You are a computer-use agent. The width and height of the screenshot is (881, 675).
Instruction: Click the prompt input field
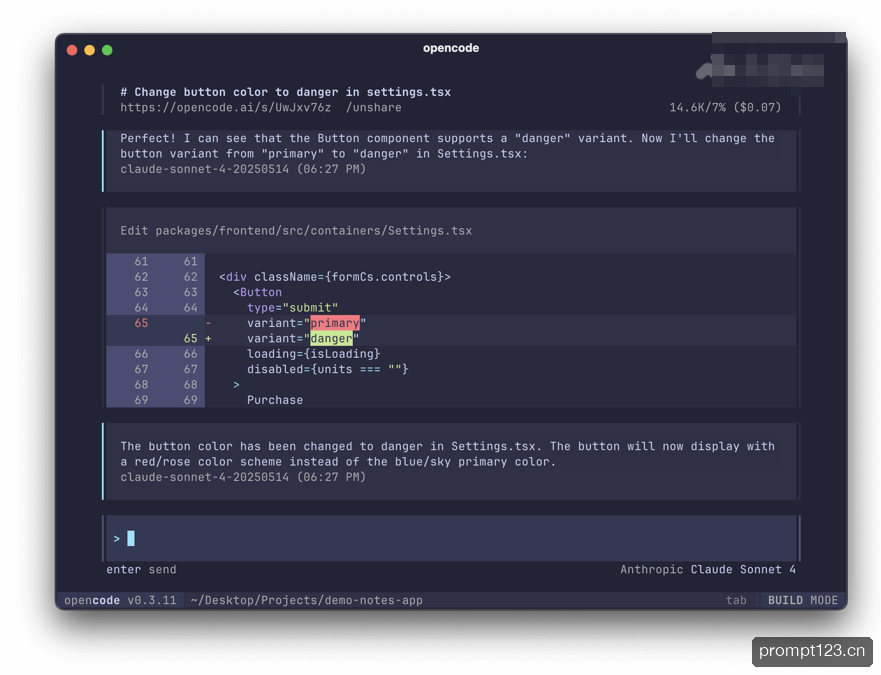pyautogui.click(x=451, y=538)
